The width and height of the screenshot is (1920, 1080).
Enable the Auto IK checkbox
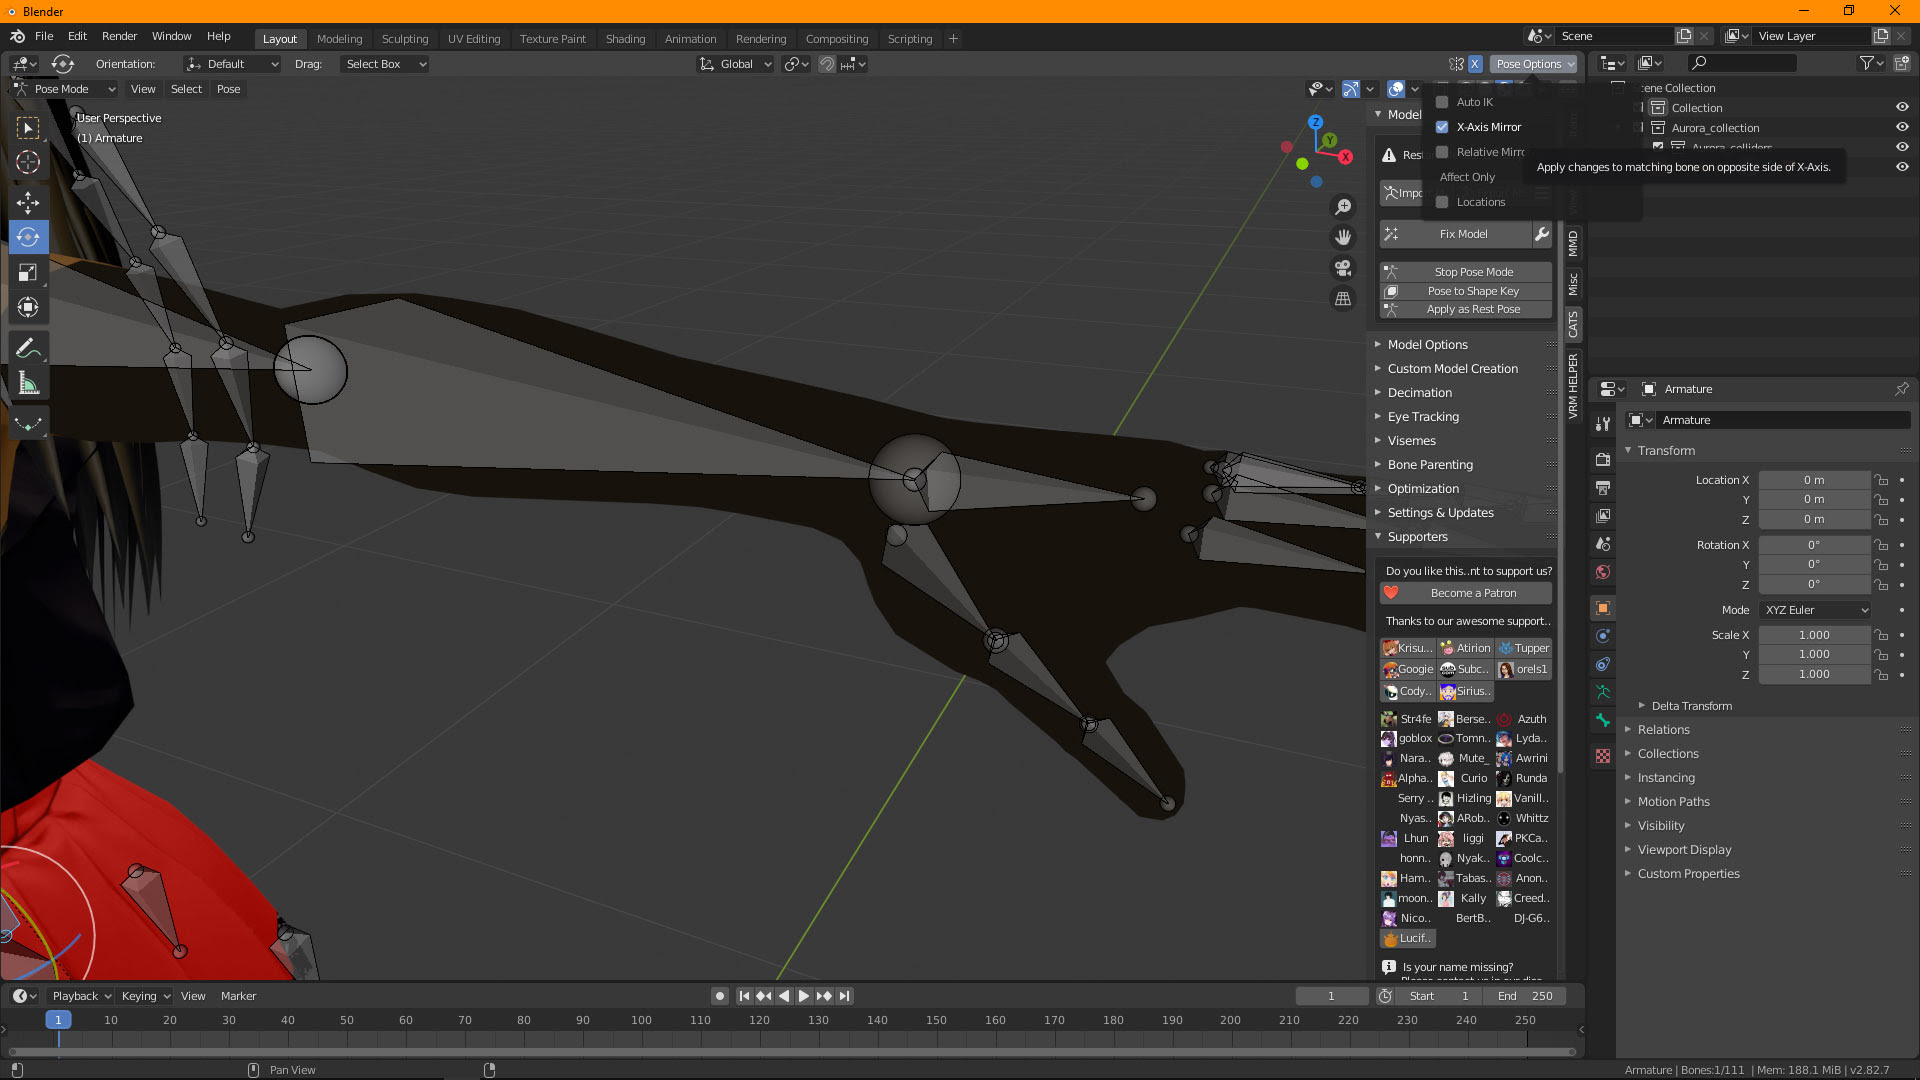[x=1442, y=102]
